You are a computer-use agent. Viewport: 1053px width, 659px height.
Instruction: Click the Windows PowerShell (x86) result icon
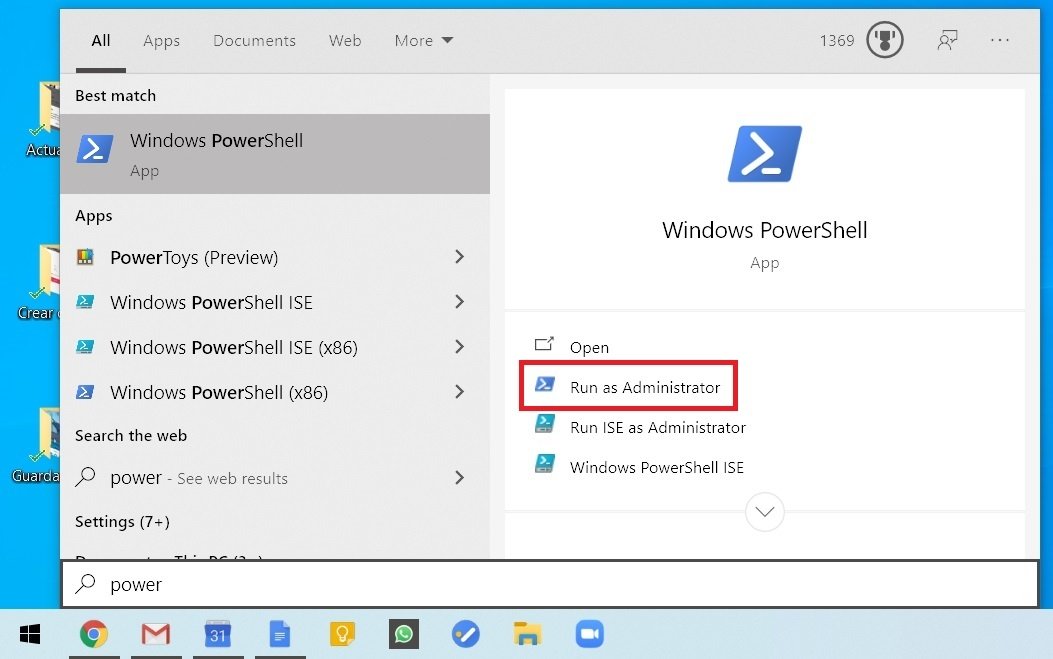point(85,392)
